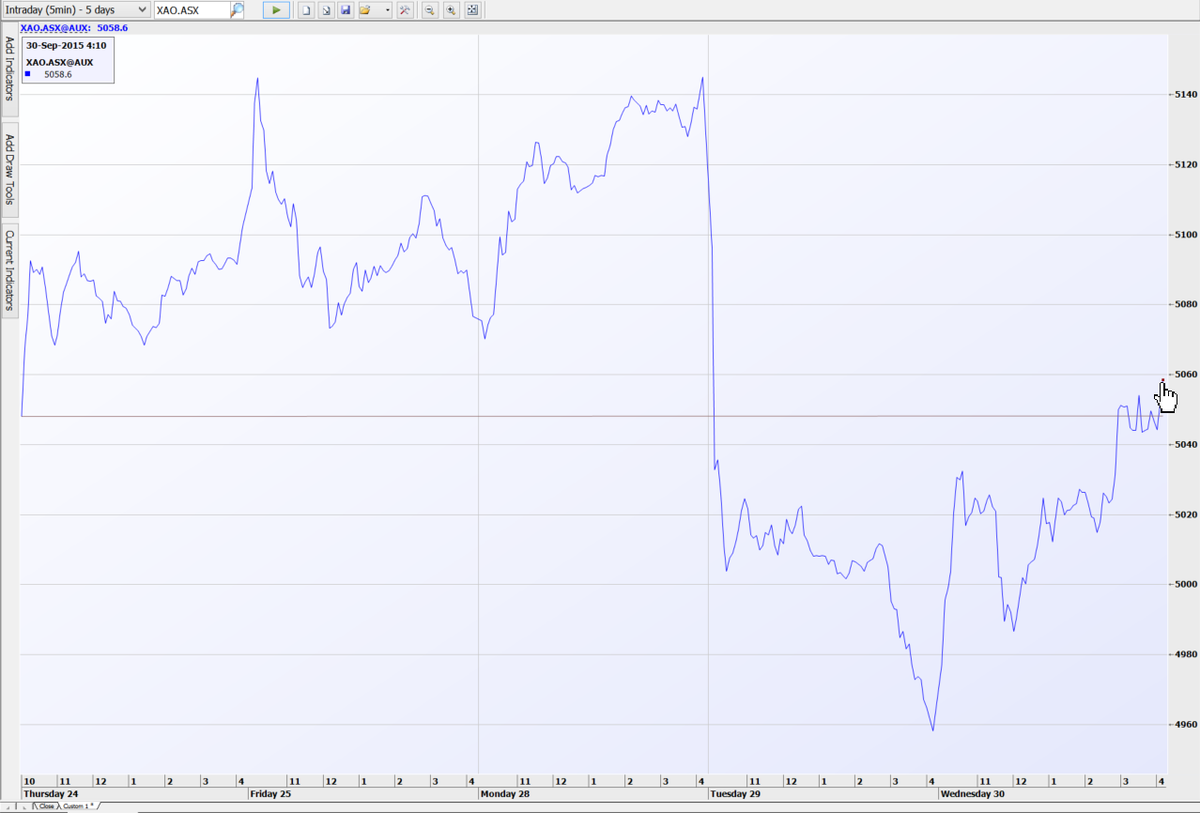Open chart with the folder icon
Image resolution: width=1200 pixels, height=813 pixels.
coord(366,10)
